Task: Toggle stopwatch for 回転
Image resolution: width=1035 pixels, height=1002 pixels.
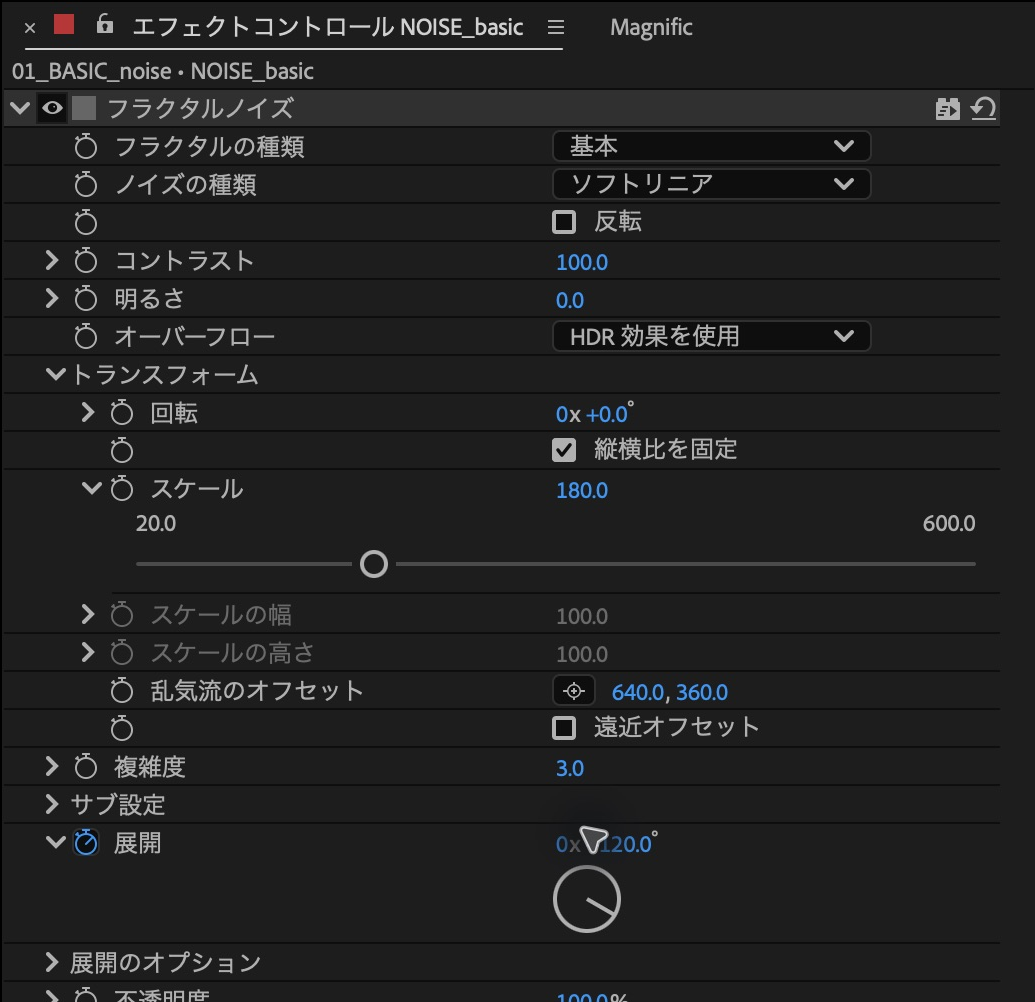Action: (x=121, y=413)
